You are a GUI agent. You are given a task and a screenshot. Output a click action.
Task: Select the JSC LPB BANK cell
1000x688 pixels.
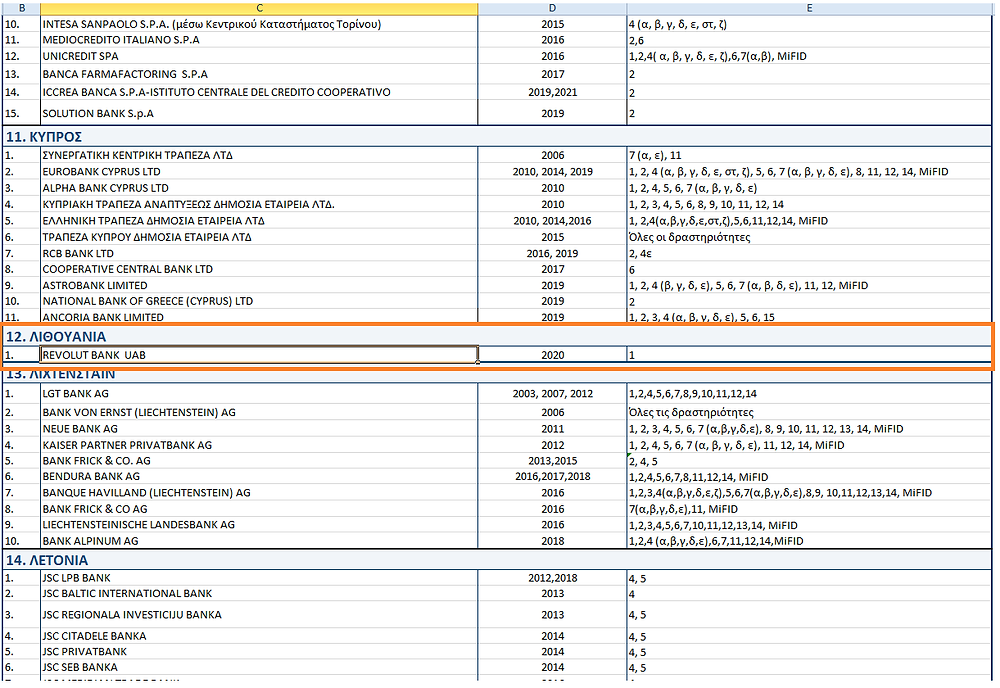pyautogui.click(x=259, y=578)
